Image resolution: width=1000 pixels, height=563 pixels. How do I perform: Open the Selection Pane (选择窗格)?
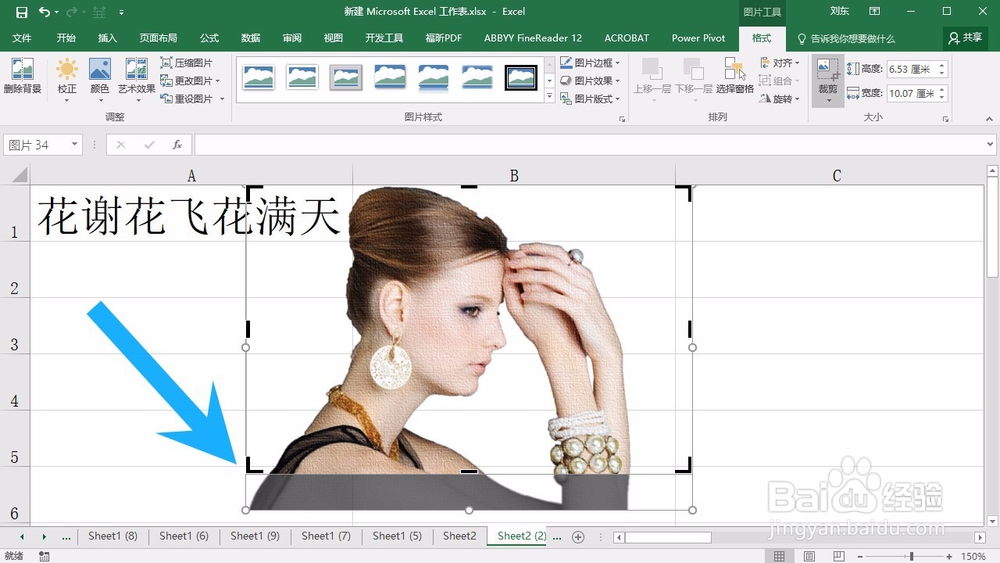pos(735,75)
